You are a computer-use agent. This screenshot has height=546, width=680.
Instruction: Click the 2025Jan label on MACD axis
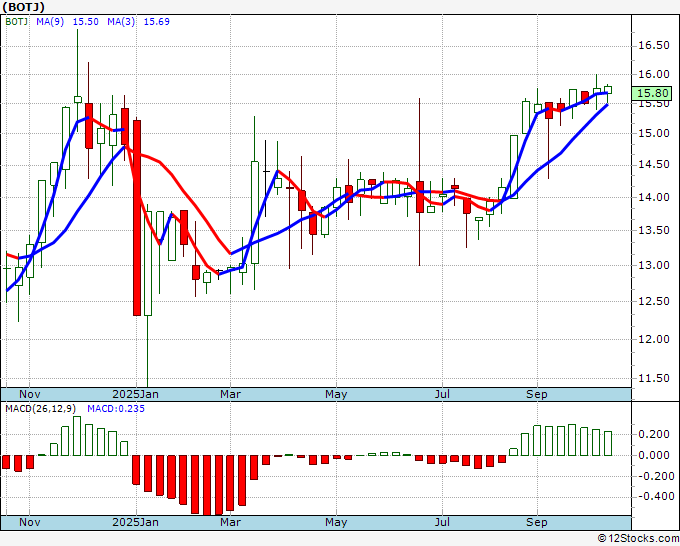pyautogui.click(x=135, y=522)
